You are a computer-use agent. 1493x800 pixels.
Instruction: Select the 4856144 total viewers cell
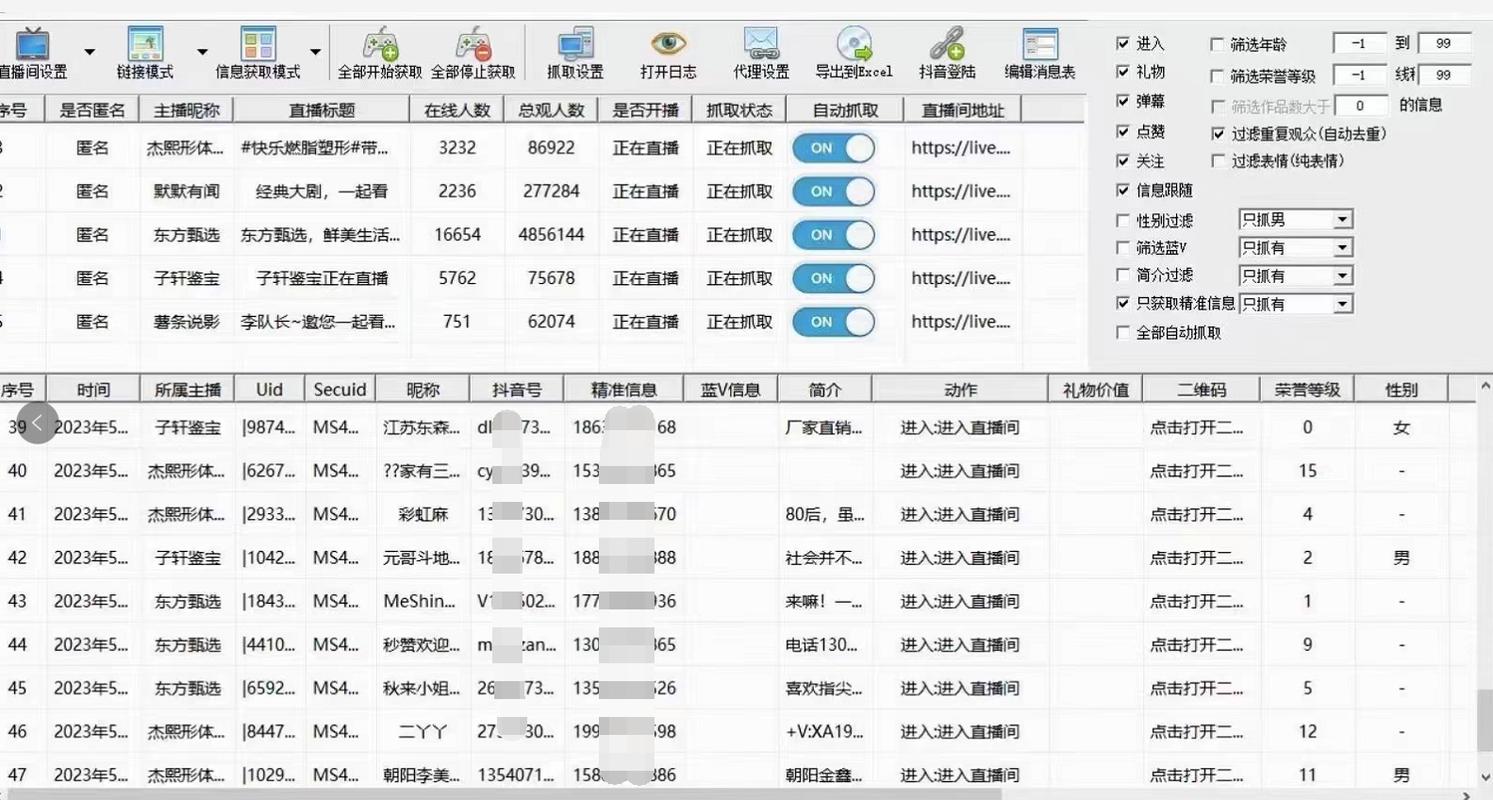551,235
